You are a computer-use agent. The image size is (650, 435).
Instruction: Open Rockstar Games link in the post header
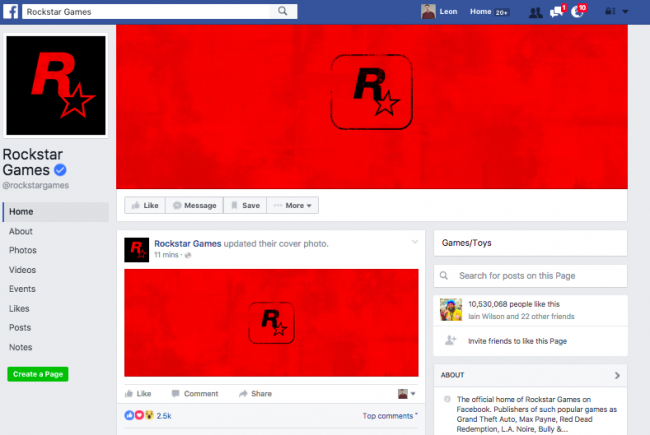tap(188, 244)
